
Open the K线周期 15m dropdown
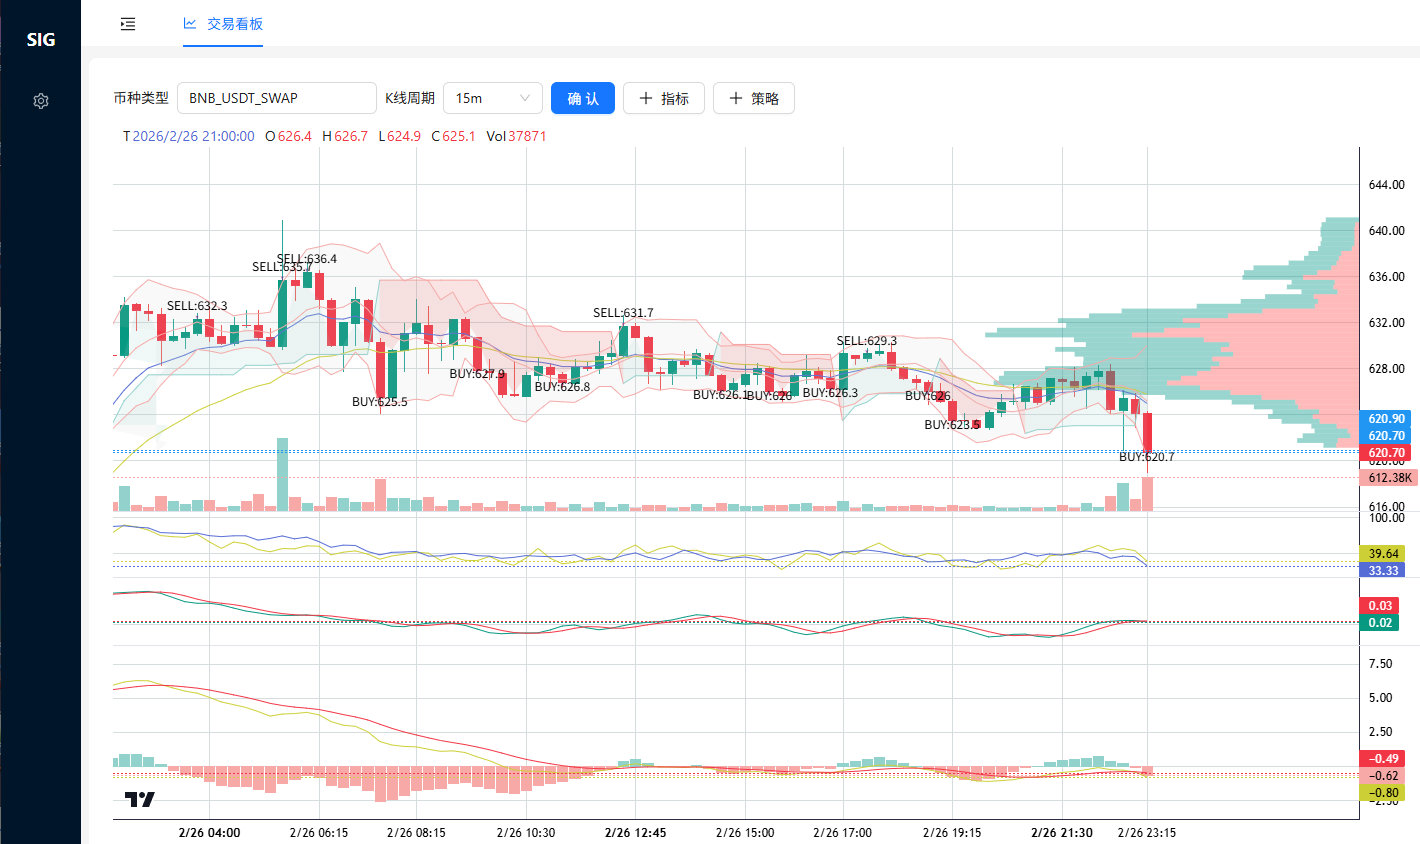[x=493, y=98]
